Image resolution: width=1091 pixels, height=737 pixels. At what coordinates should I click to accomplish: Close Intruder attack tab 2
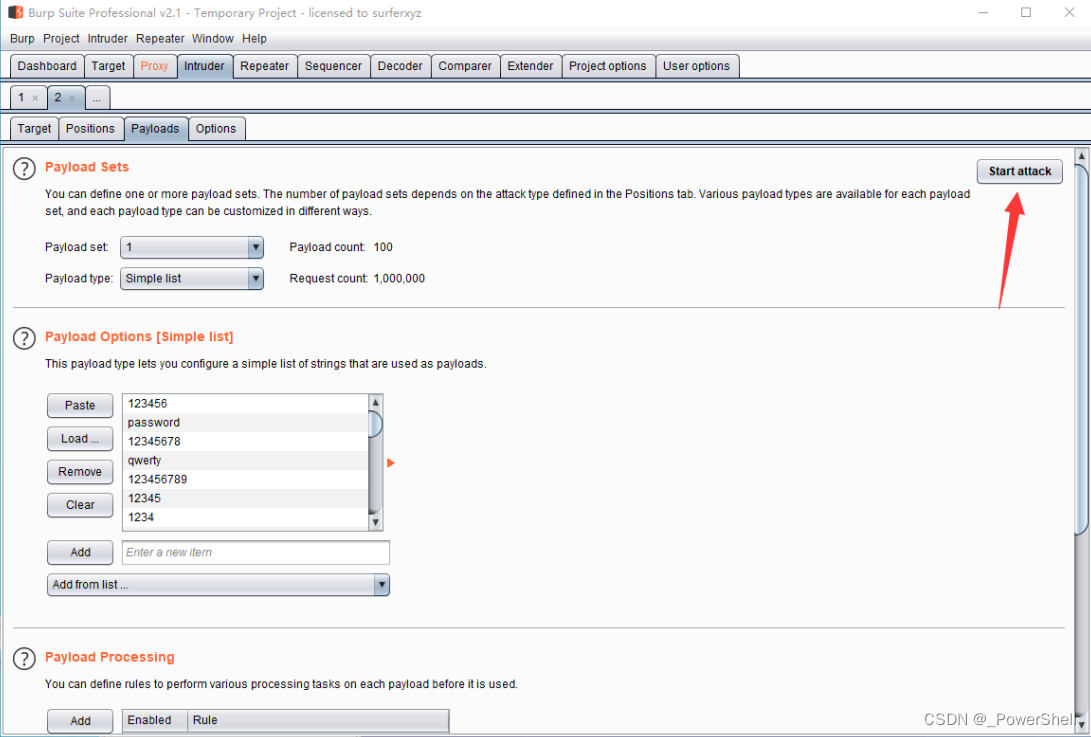[x=72, y=98]
